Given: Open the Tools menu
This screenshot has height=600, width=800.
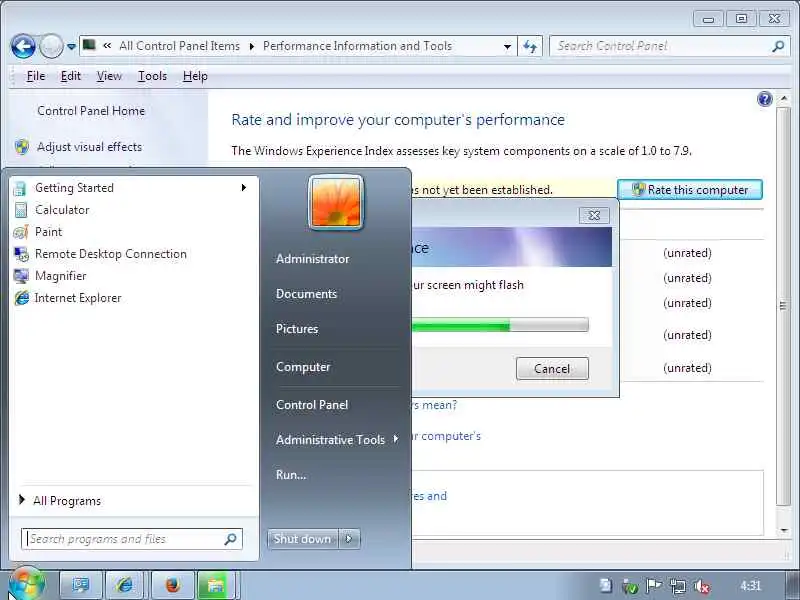Looking at the screenshot, I should point(153,76).
